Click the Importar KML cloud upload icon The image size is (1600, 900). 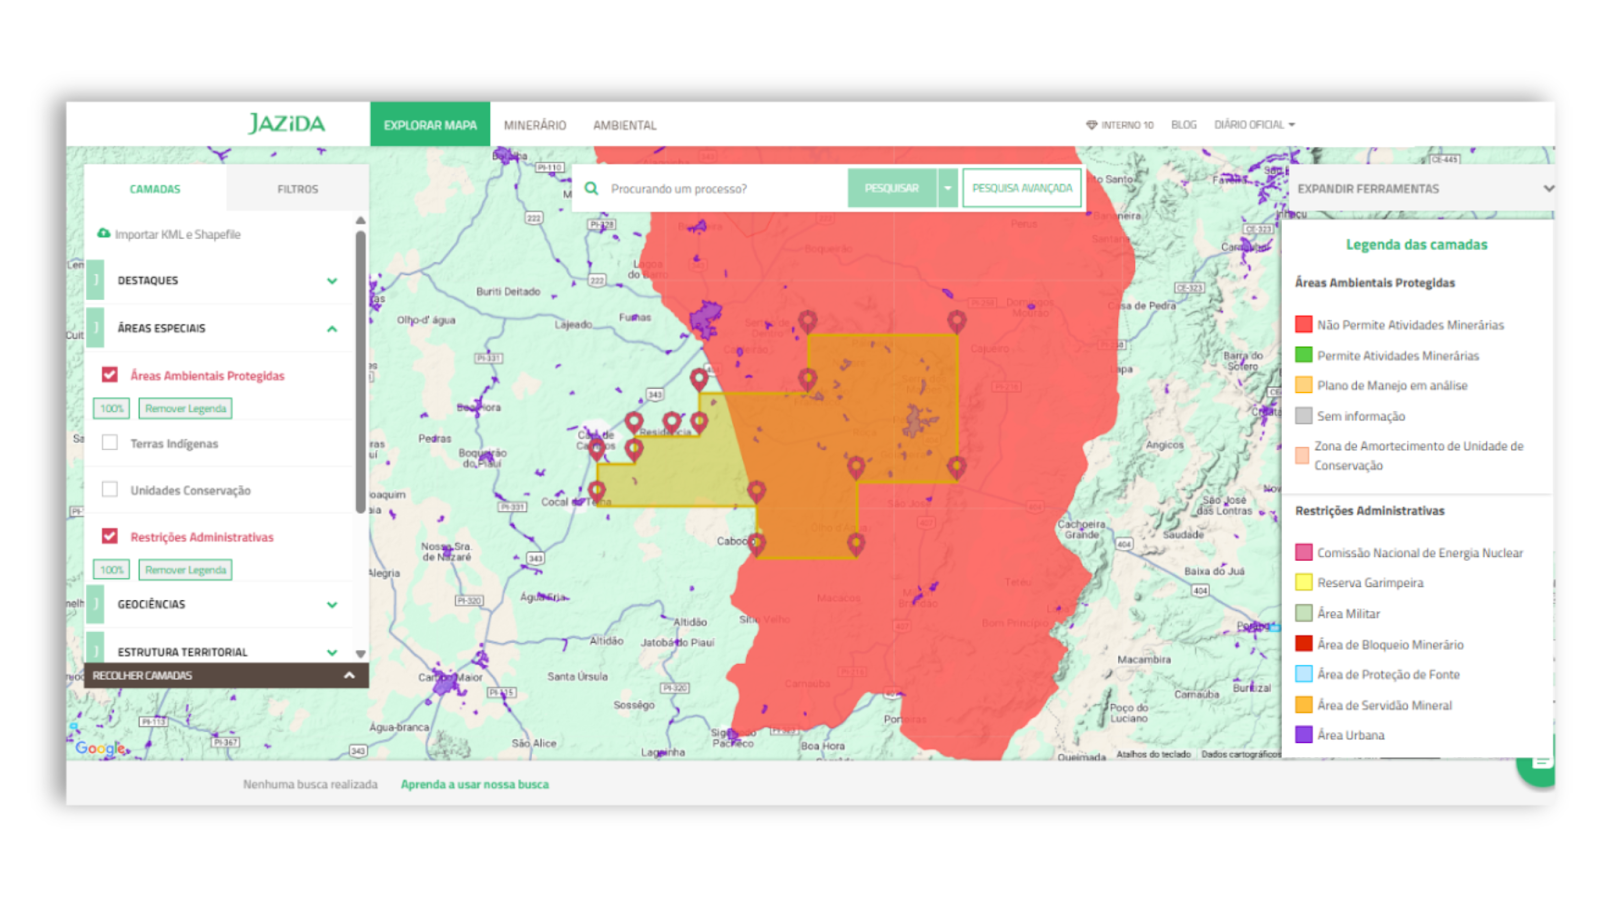(x=103, y=234)
